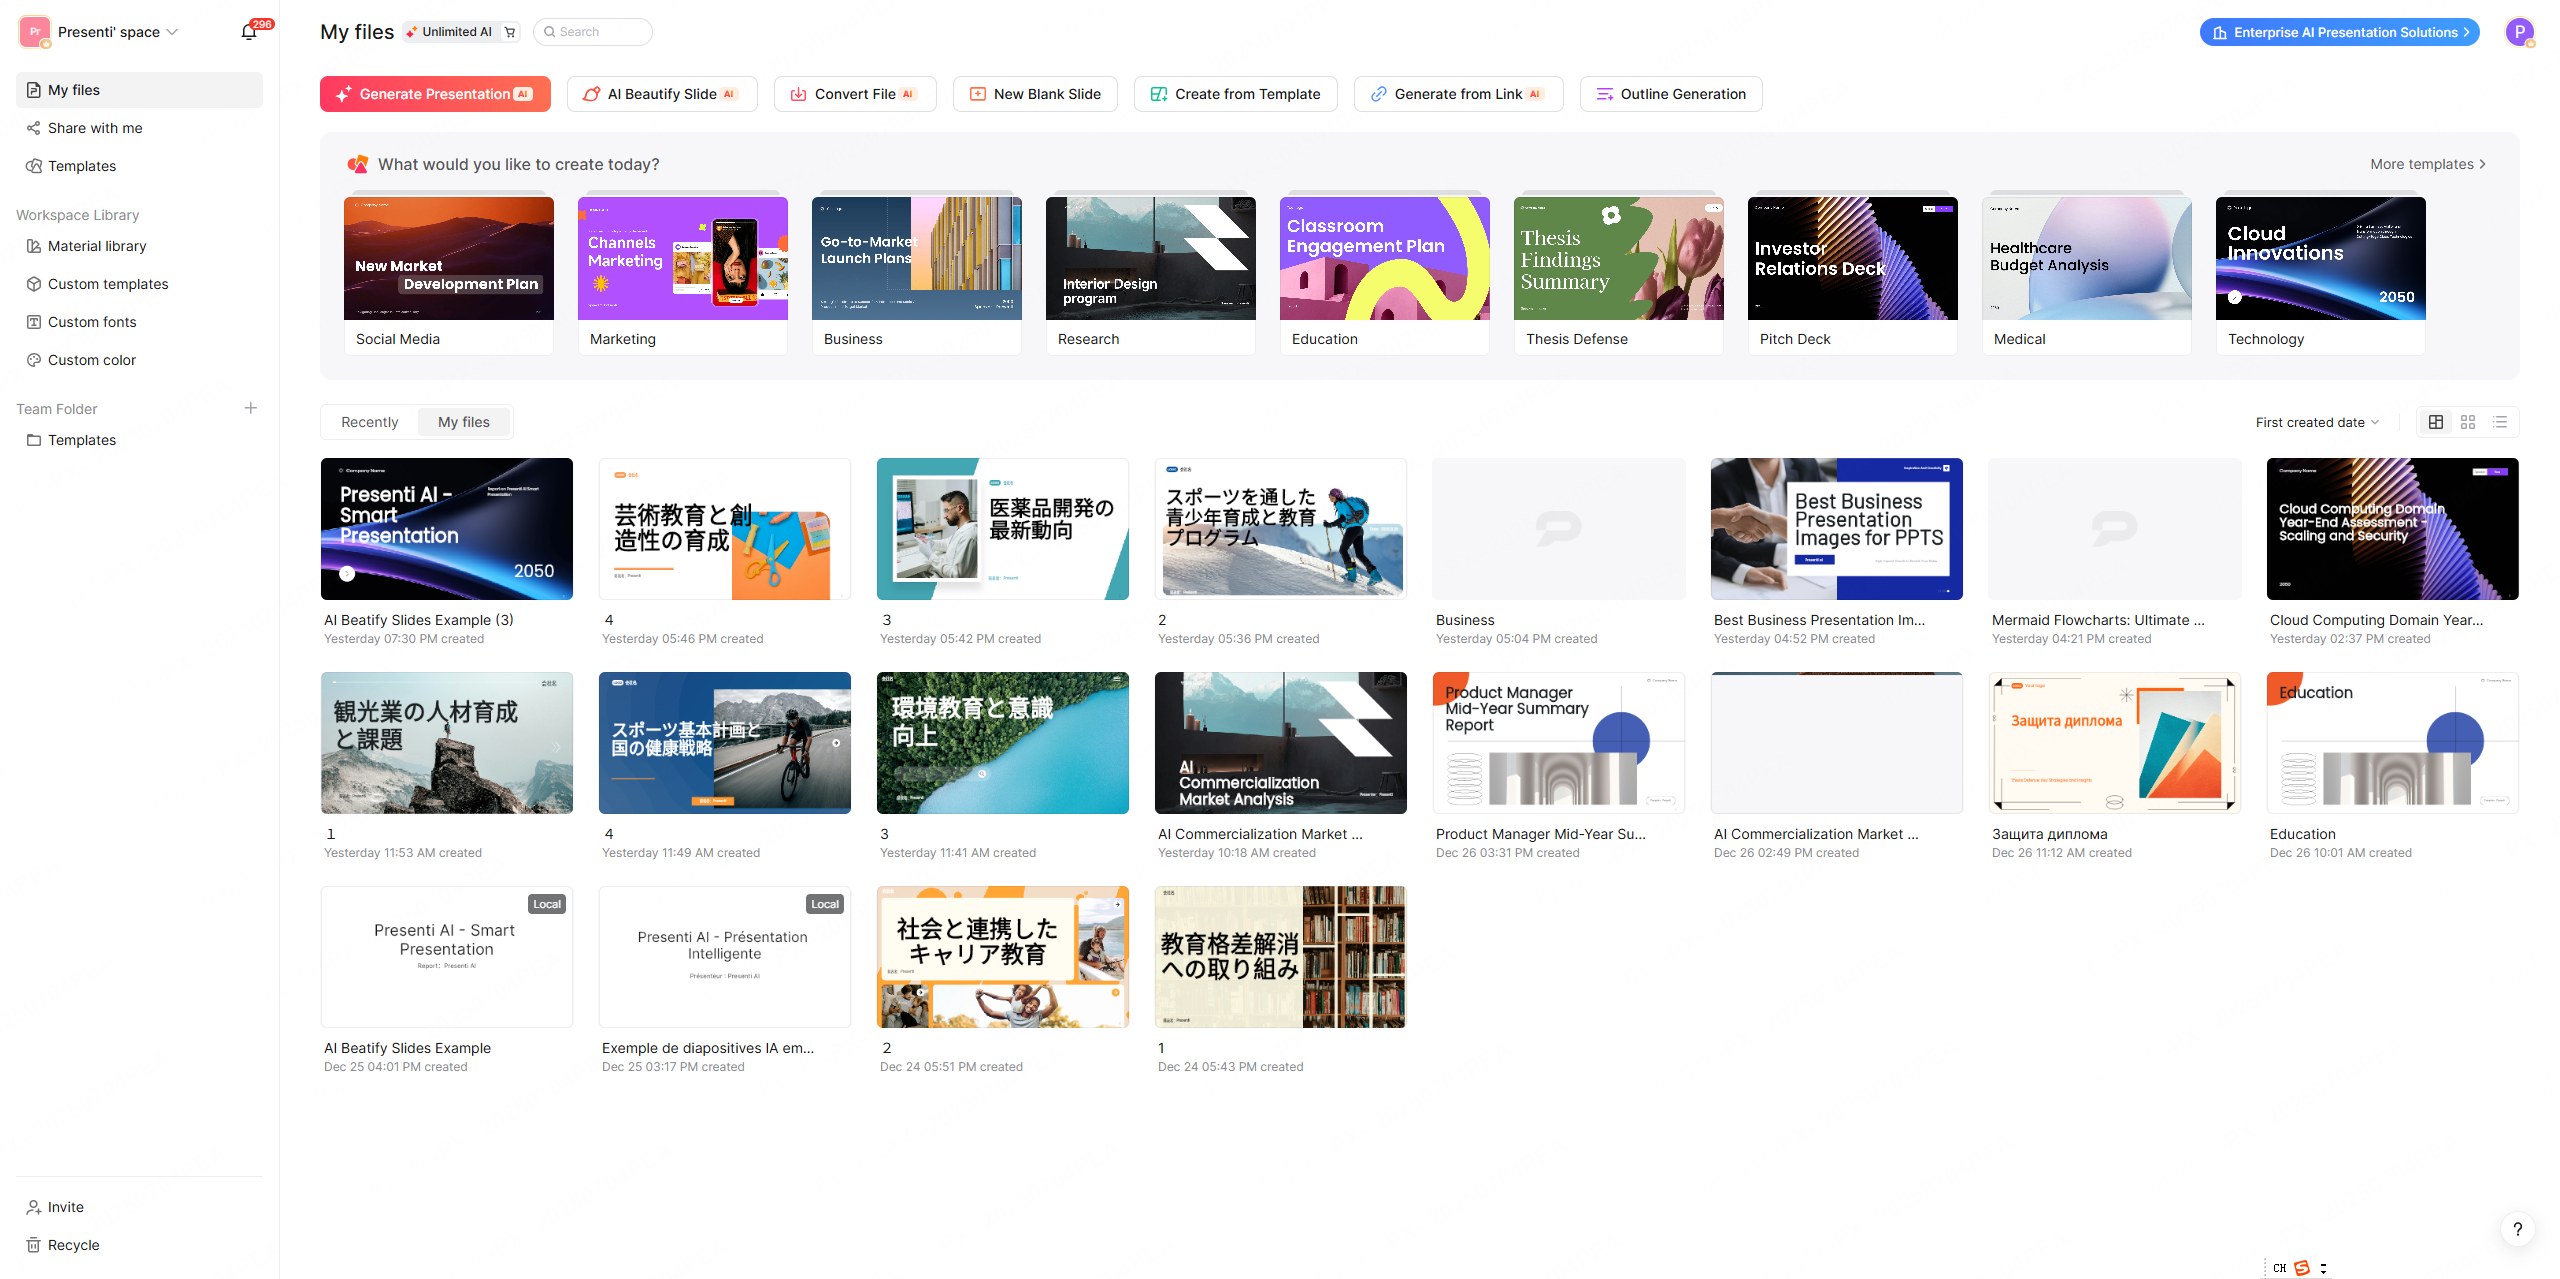Switch to the Recently tab
Image resolution: width=2560 pixels, height=1279 pixels.
pyautogui.click(x=369, y=422)
